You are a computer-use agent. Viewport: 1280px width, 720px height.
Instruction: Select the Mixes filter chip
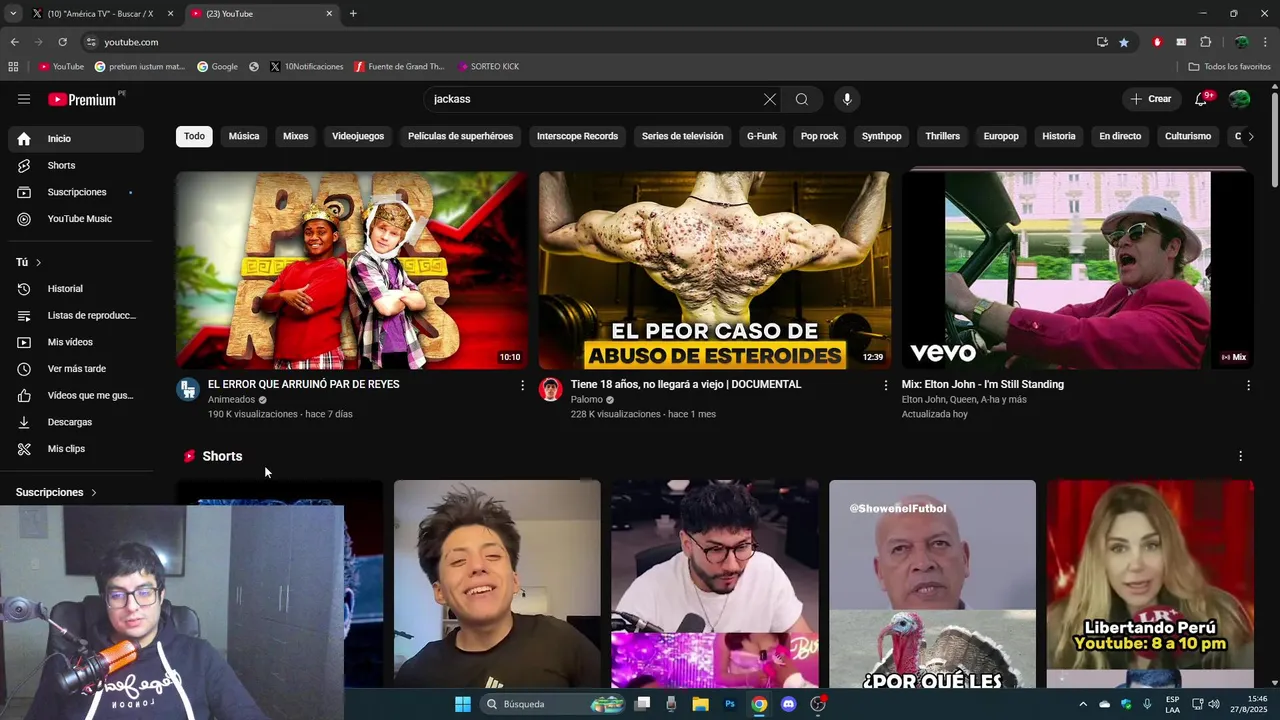tap(296, 136)
